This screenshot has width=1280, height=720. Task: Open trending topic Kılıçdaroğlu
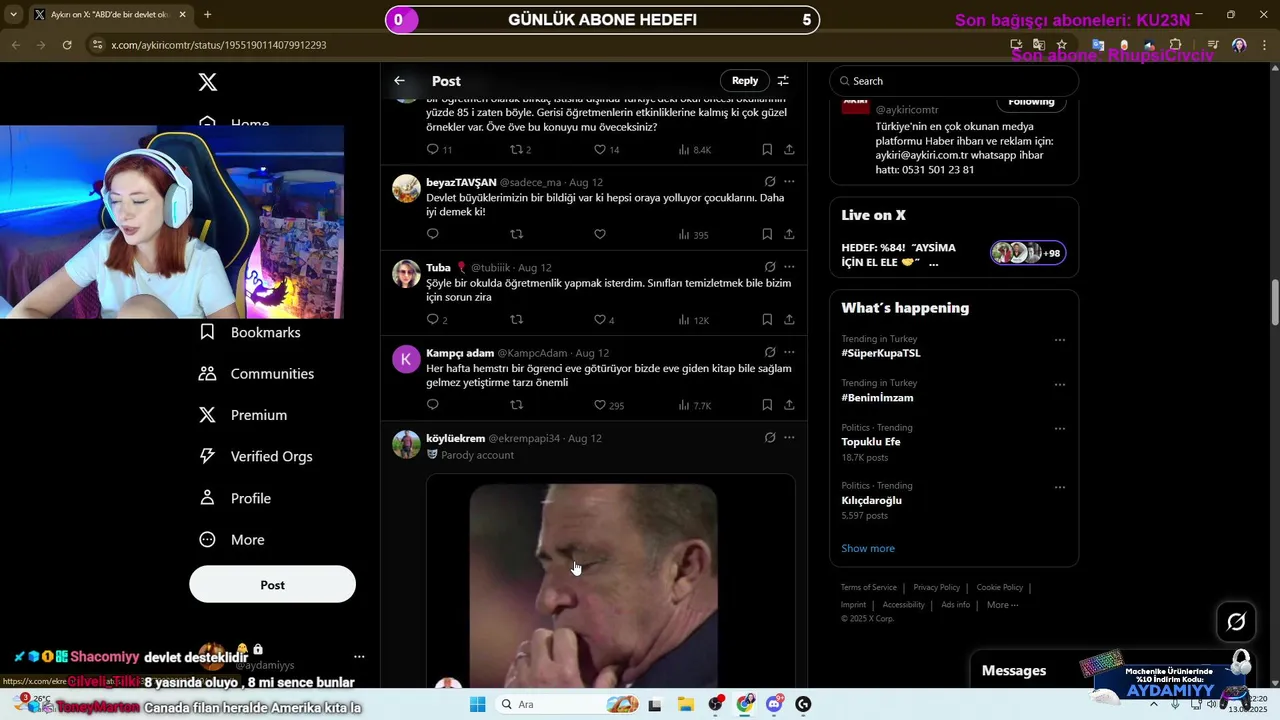(x=872, y=500)
